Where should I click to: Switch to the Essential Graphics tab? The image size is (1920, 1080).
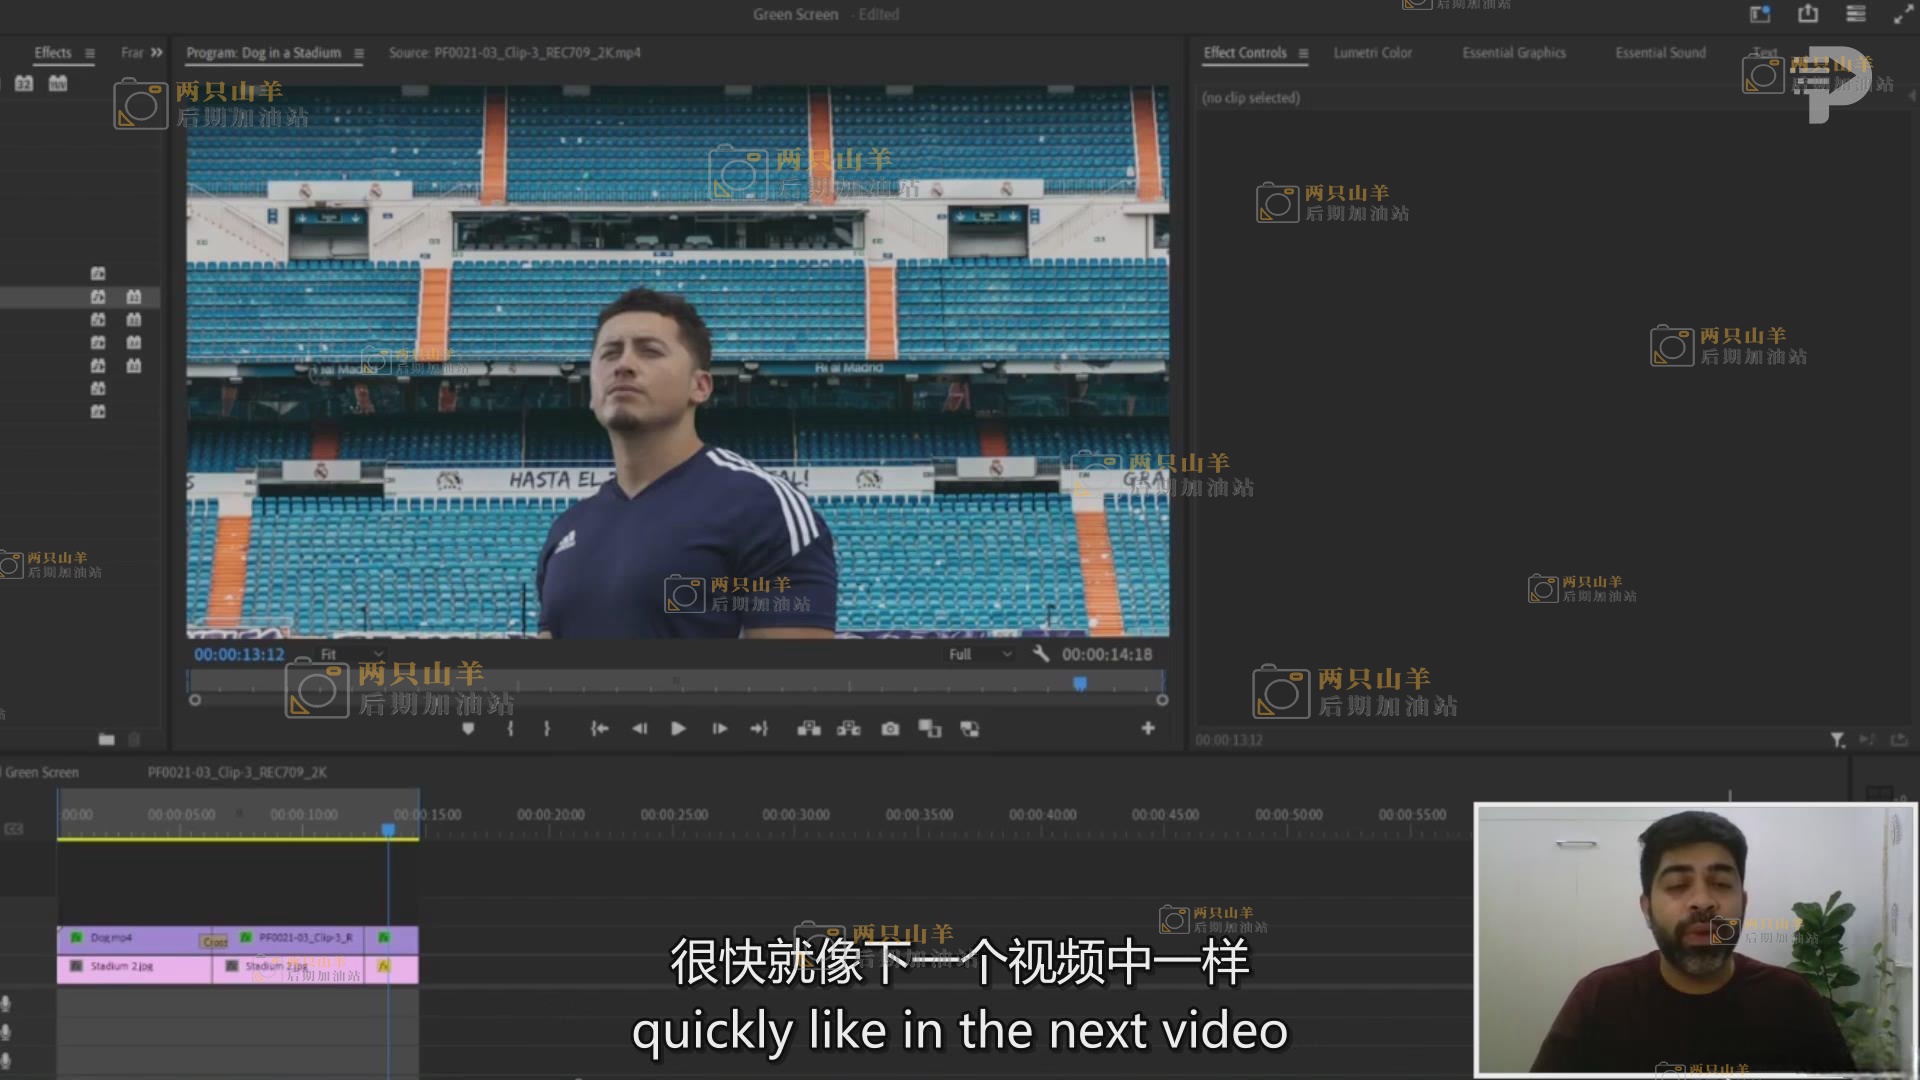tap(1513, 53)
